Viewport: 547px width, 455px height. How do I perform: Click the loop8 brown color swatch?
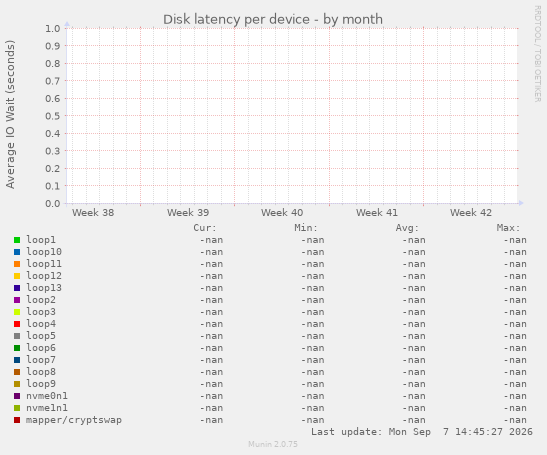(x=17, y=372)
